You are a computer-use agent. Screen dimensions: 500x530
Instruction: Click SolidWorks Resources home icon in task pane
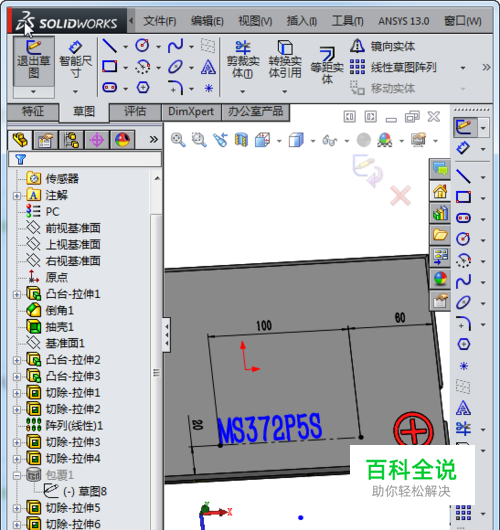click(440, 191)
